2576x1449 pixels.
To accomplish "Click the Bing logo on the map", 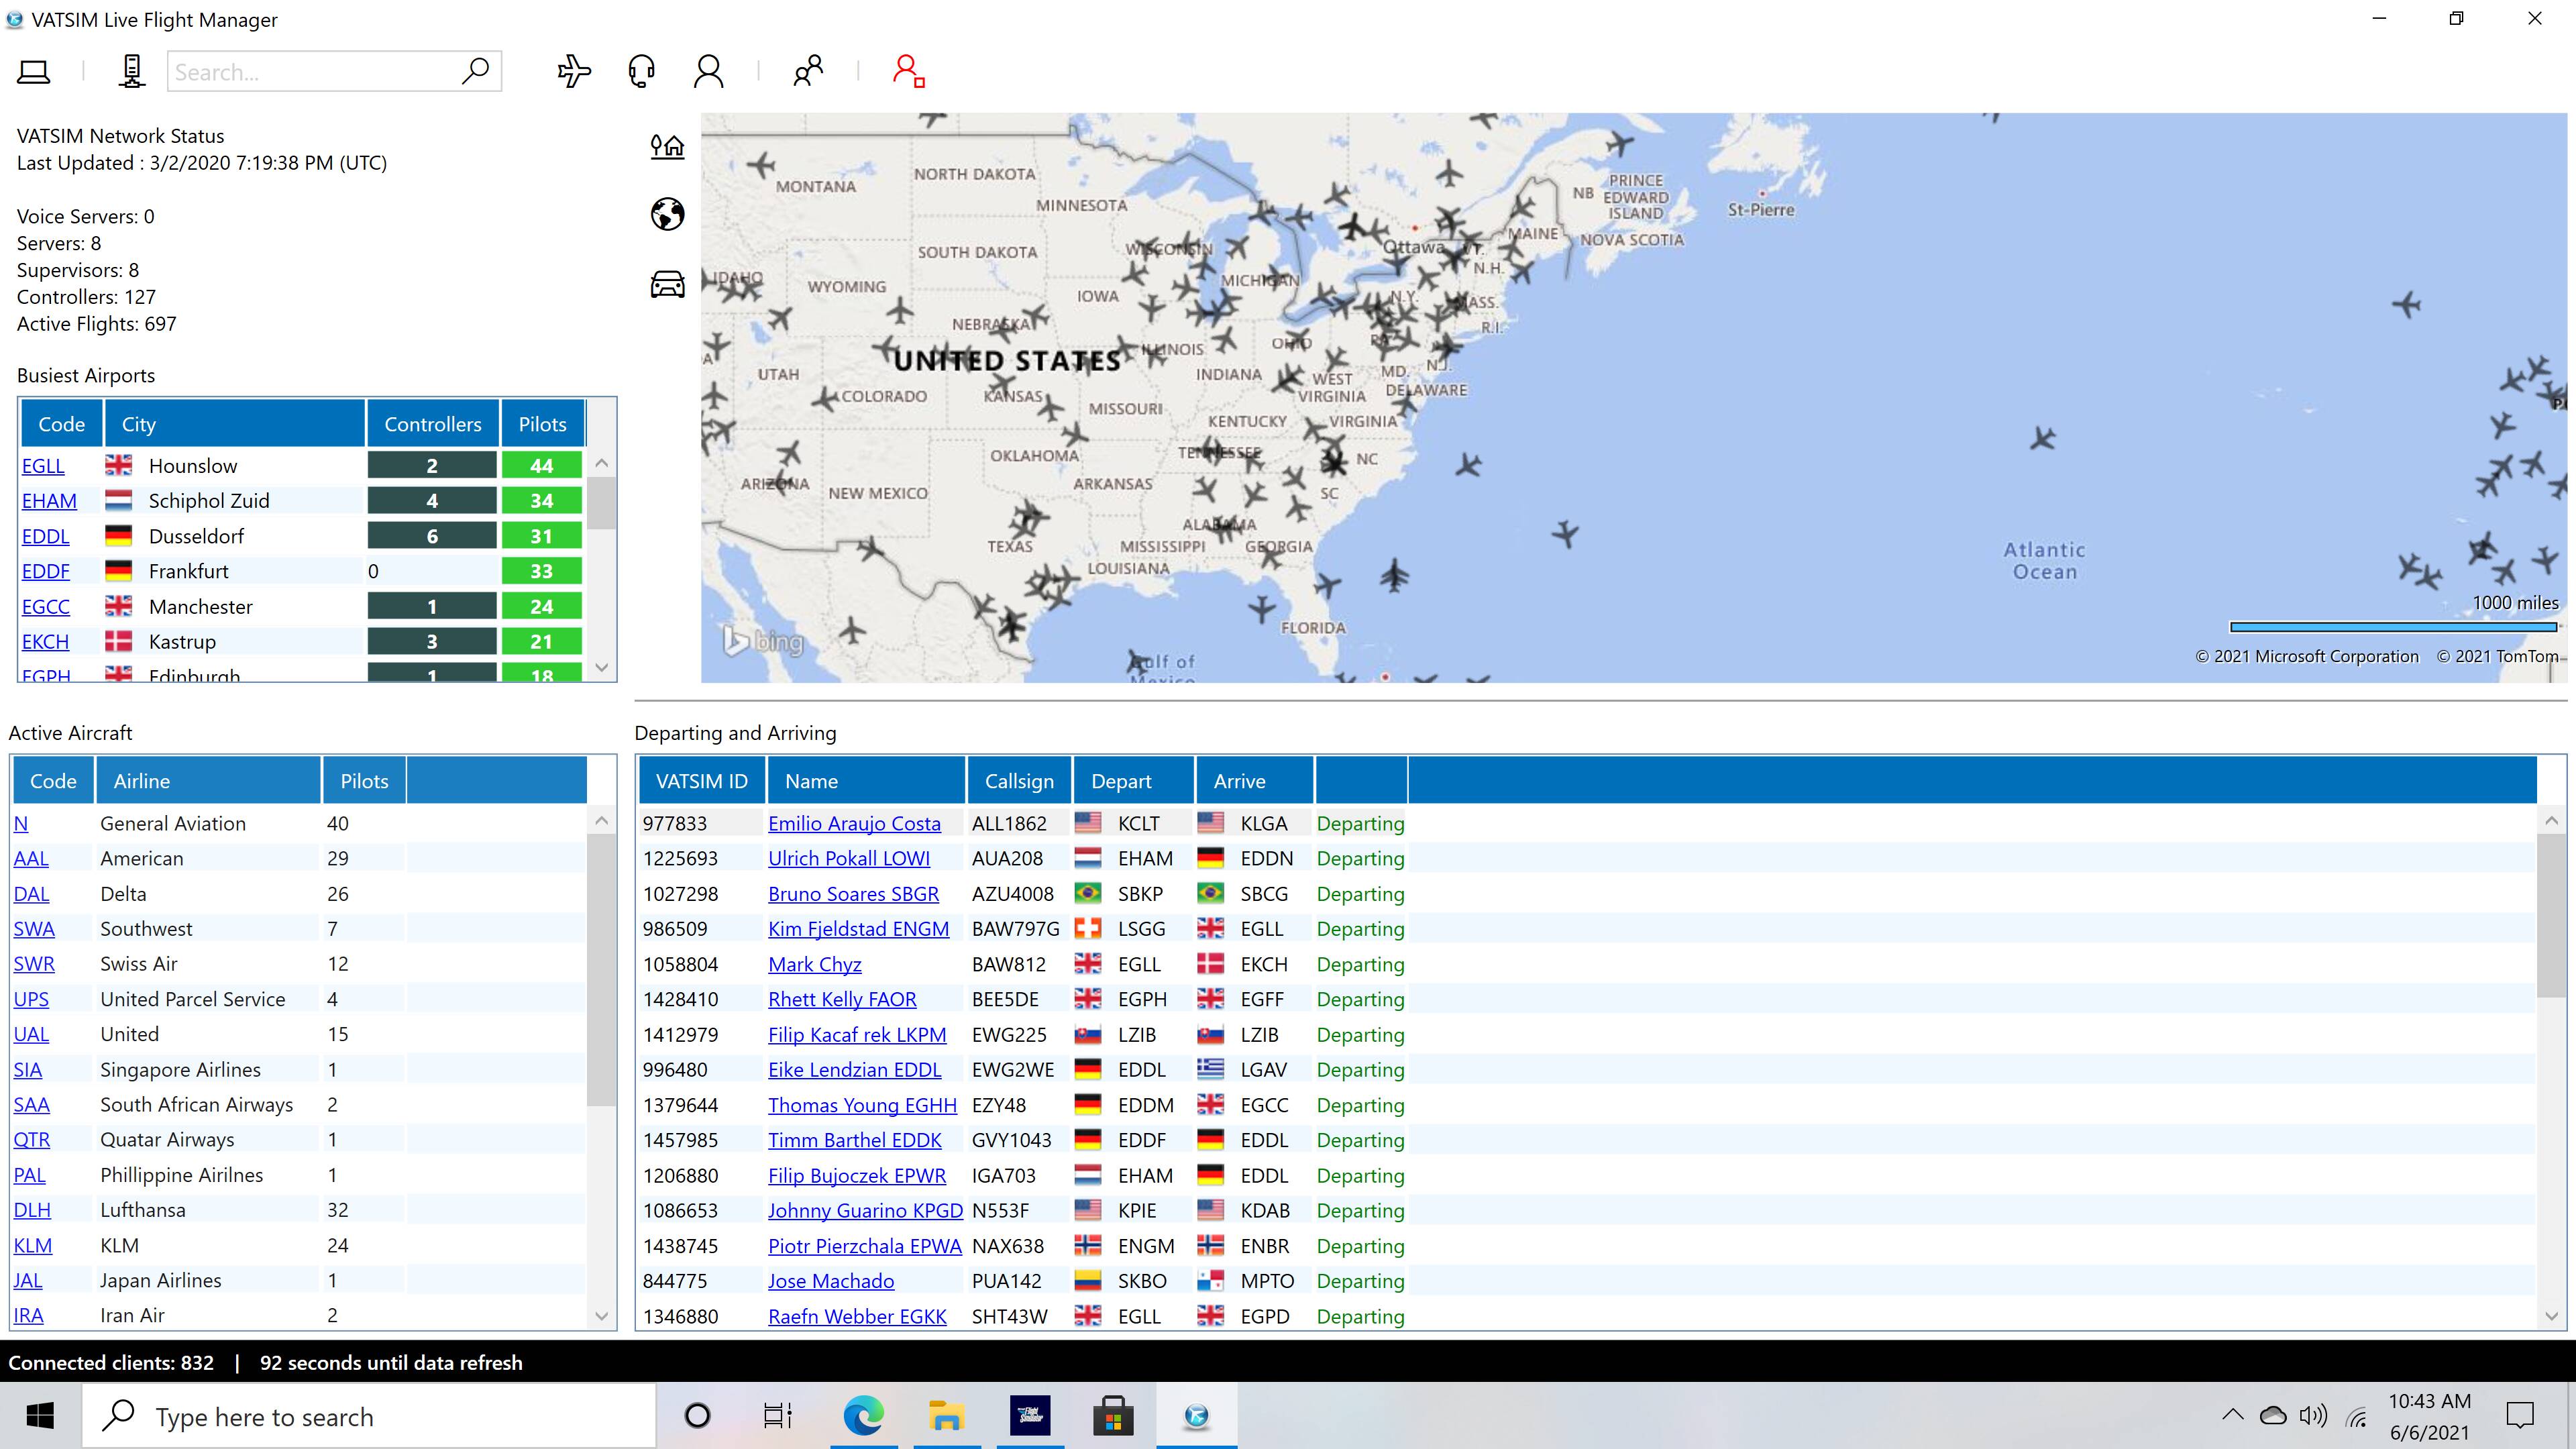I will pyautogui.click(x=762, y=643).
